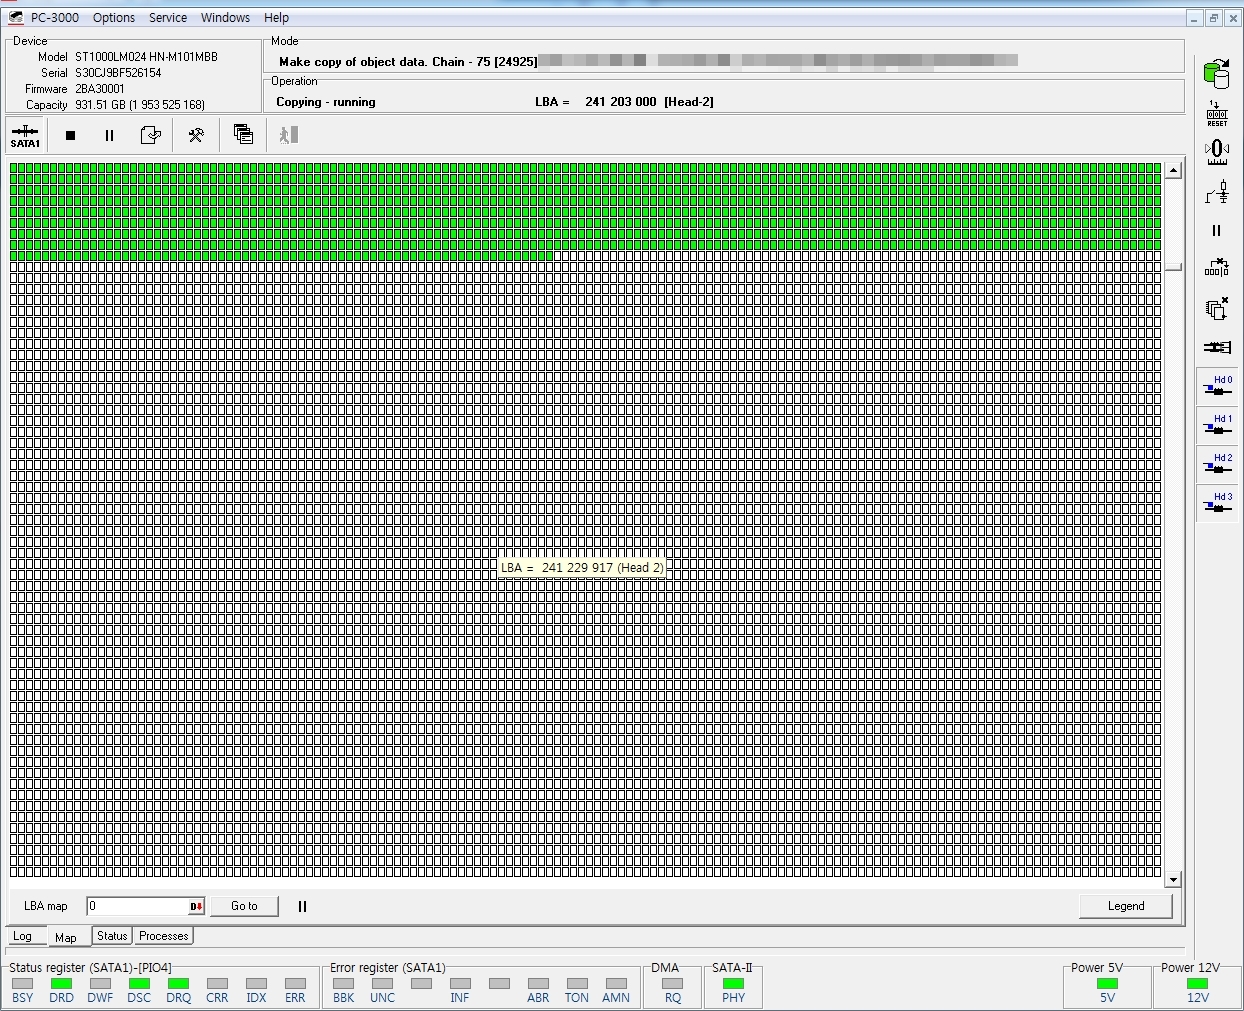Open the Windows menu
The height and width of the screenshot is (1011, 1244).
(x=225, y=17)
